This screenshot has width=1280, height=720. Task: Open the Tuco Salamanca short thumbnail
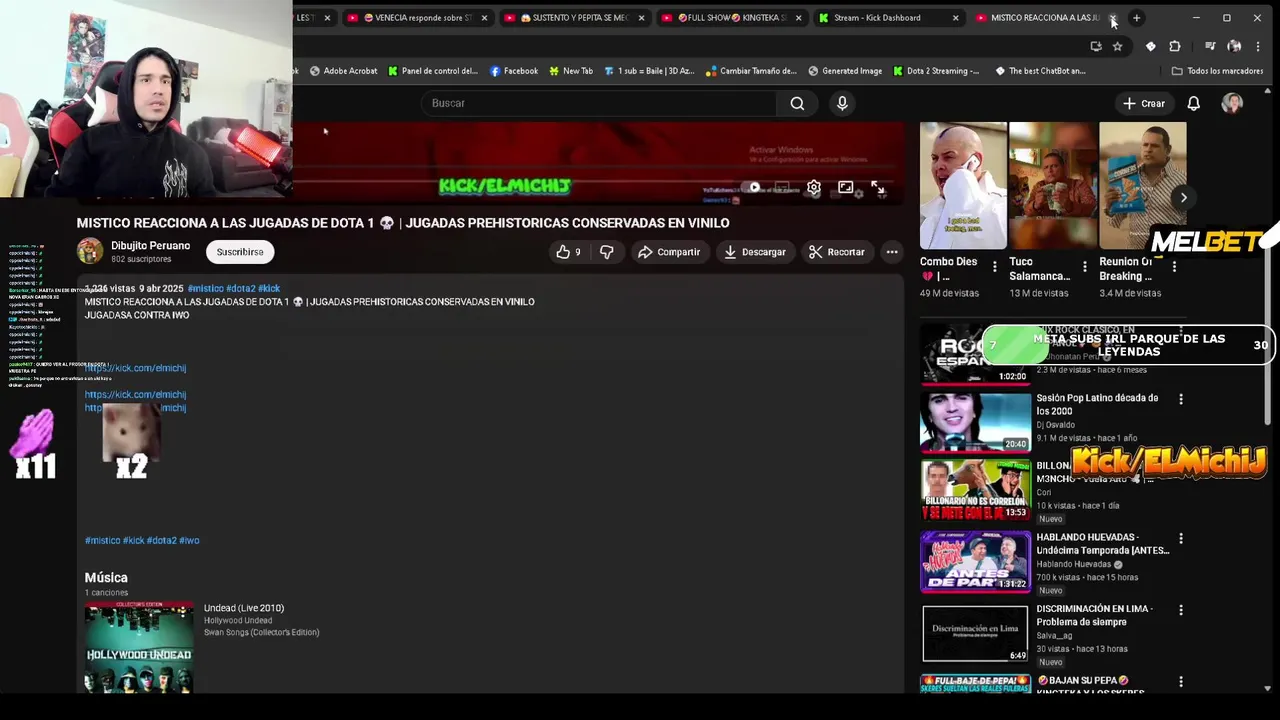(1053, 185)
